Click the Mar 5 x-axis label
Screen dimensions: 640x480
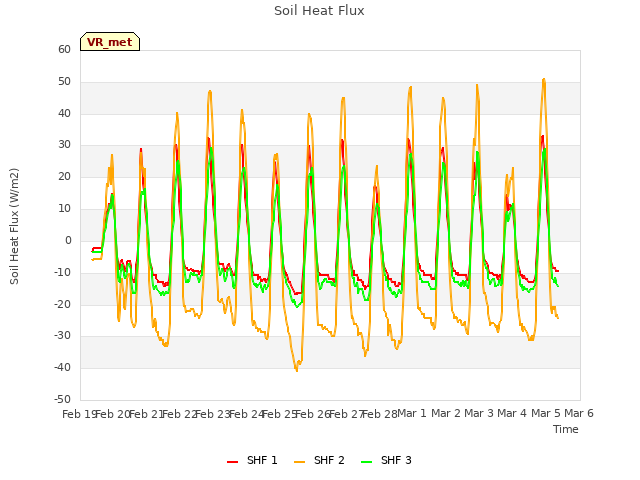pyautogui.click(x=546, y=413)
